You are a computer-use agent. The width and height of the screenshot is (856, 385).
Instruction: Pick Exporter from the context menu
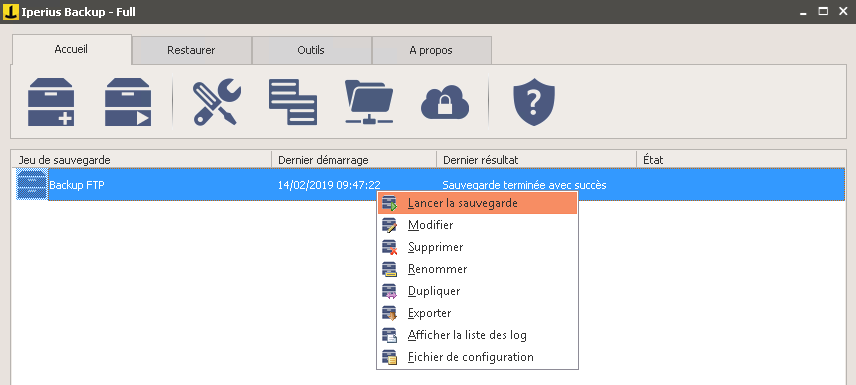(x=478, y=313)
